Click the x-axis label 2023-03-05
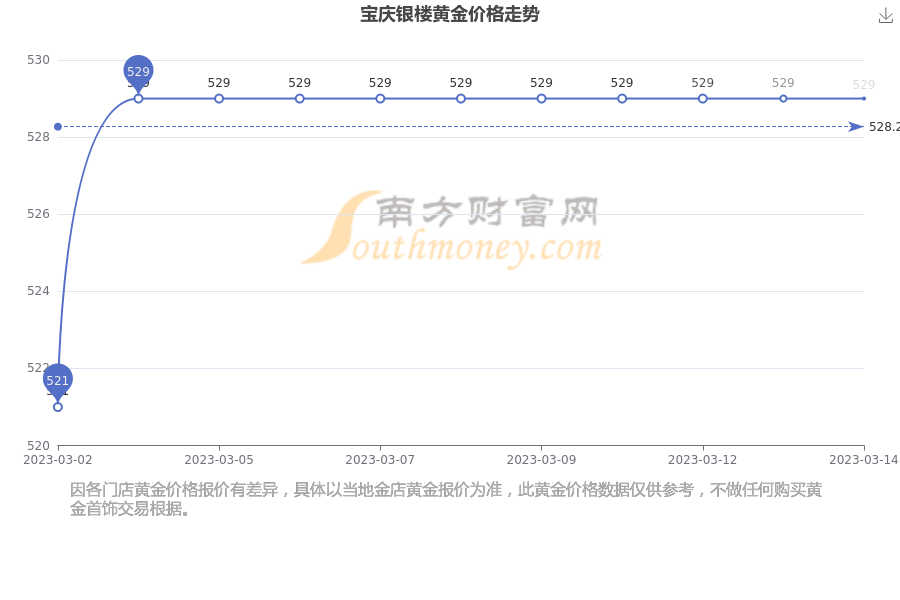 [x=219, y=460]
